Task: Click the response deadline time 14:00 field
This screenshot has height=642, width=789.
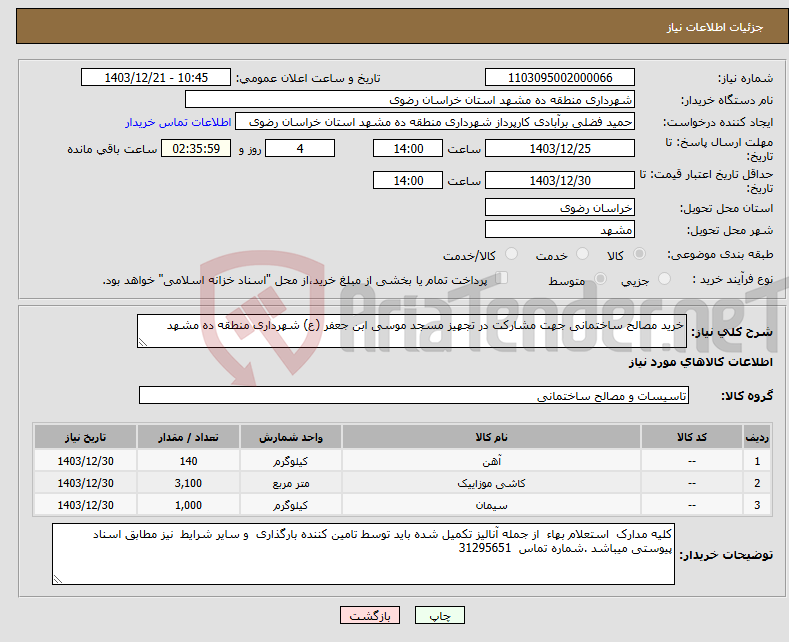Action: pyautogui.click(x=408, y=148)
